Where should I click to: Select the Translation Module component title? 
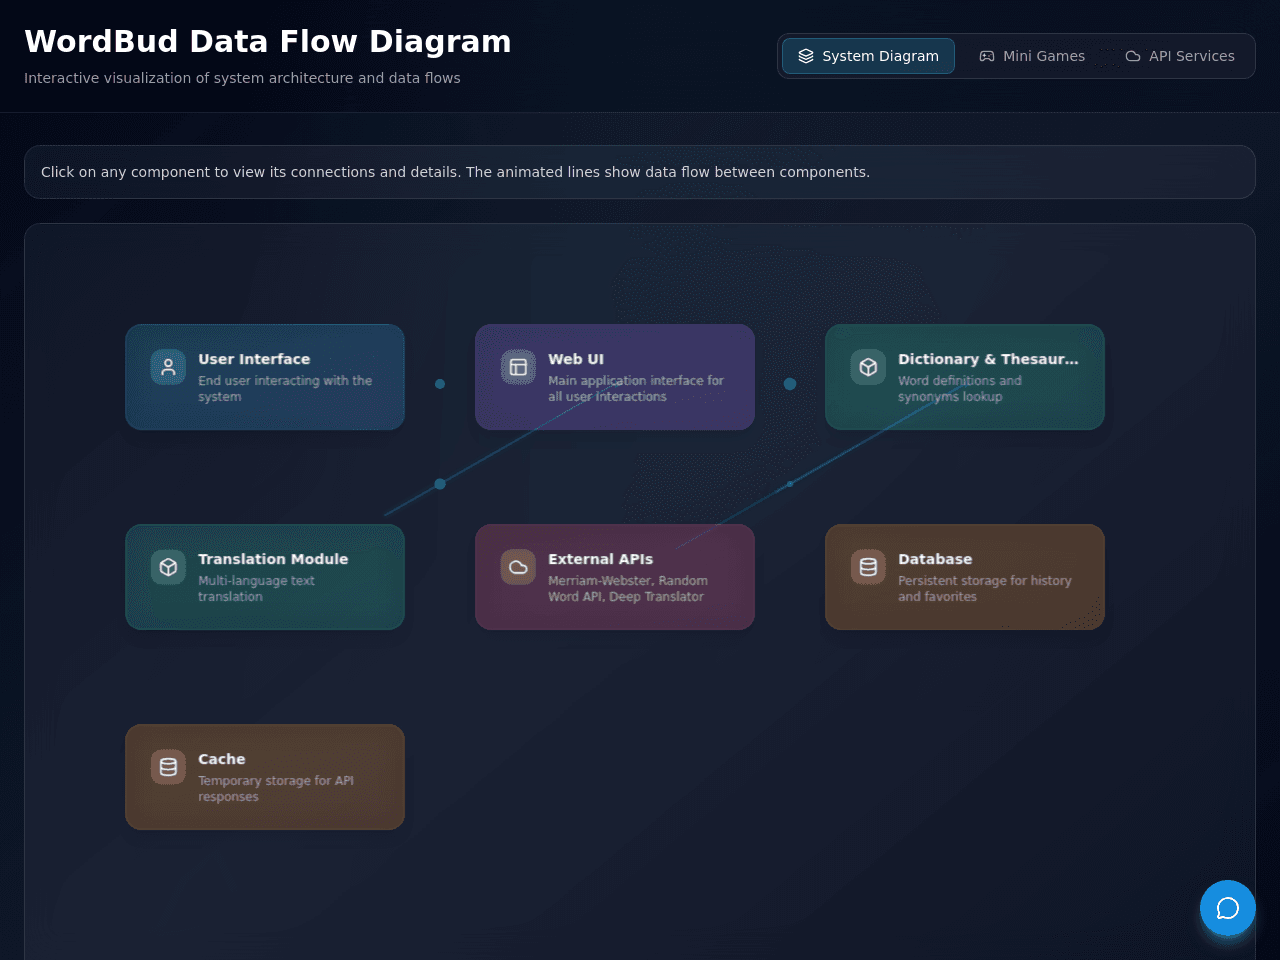273,559
